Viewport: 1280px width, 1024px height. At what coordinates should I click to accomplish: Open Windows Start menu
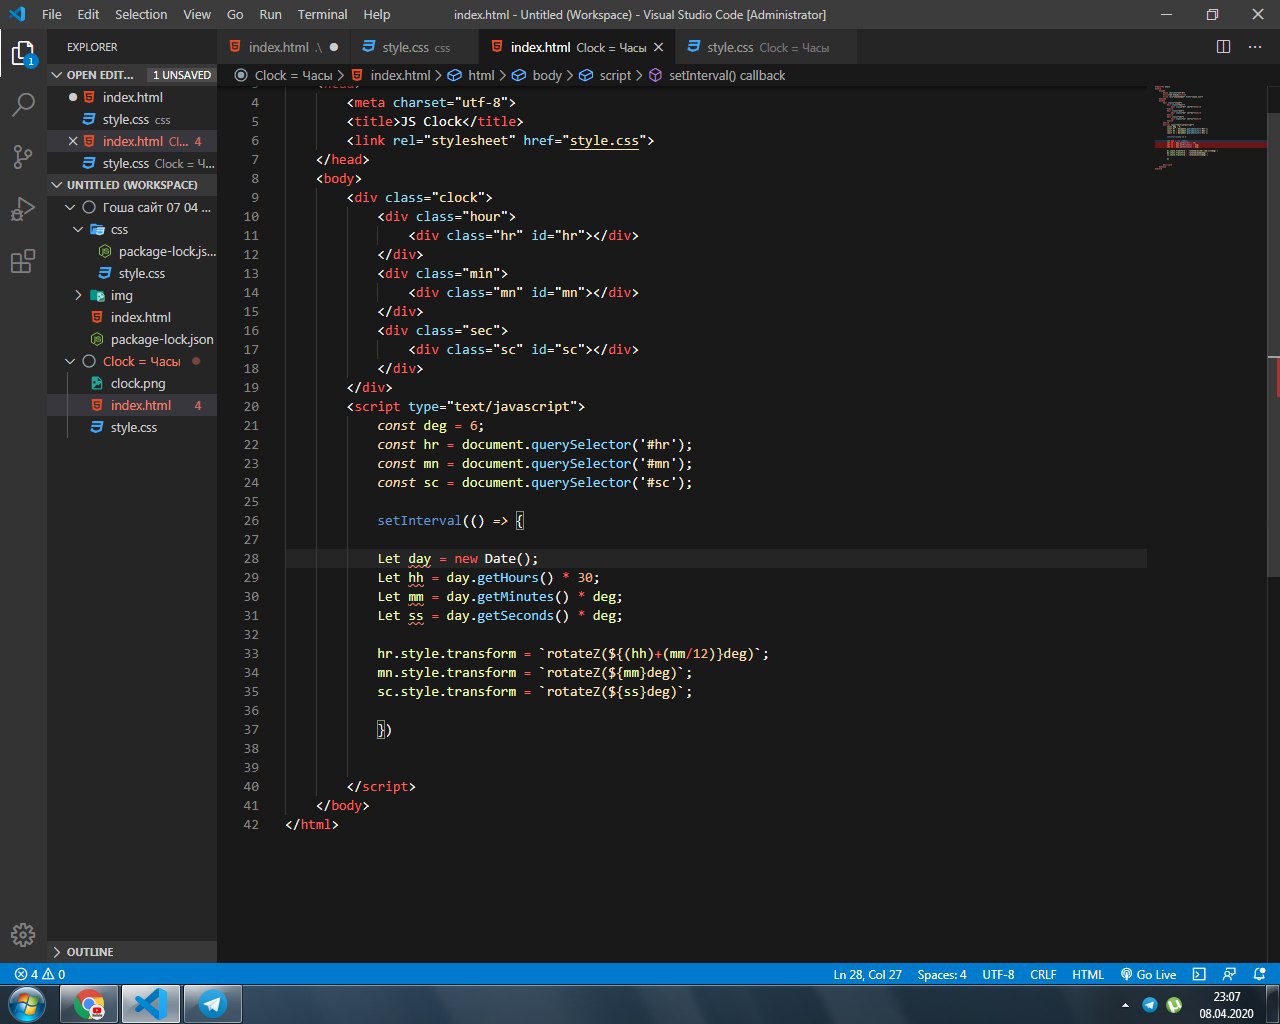[x=25, y=1004]
